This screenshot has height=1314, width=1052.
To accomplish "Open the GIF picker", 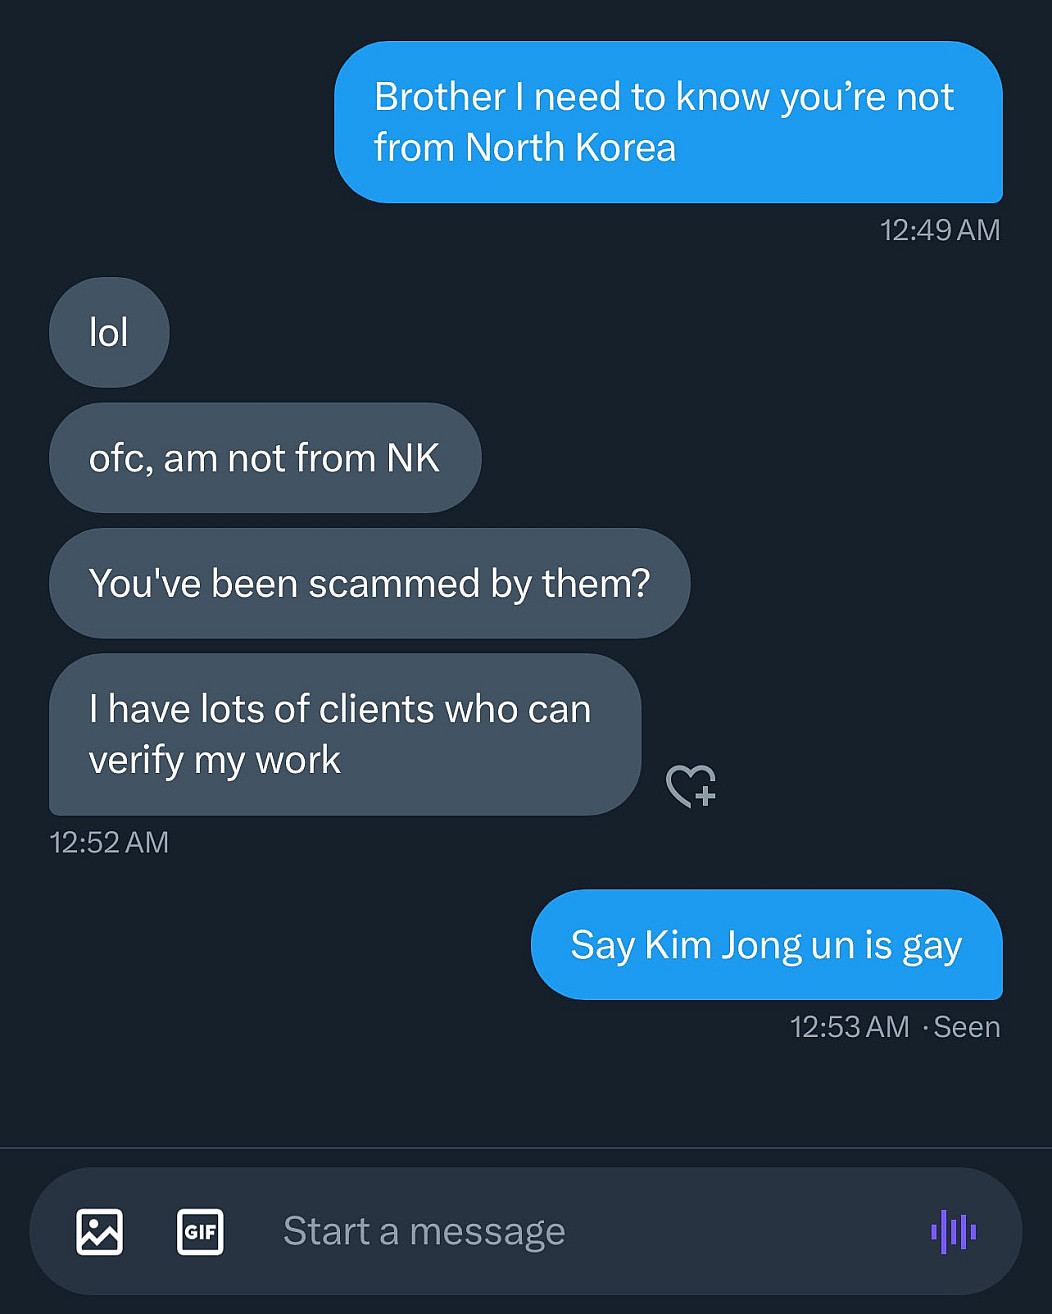I will [x=200, y=1231].
